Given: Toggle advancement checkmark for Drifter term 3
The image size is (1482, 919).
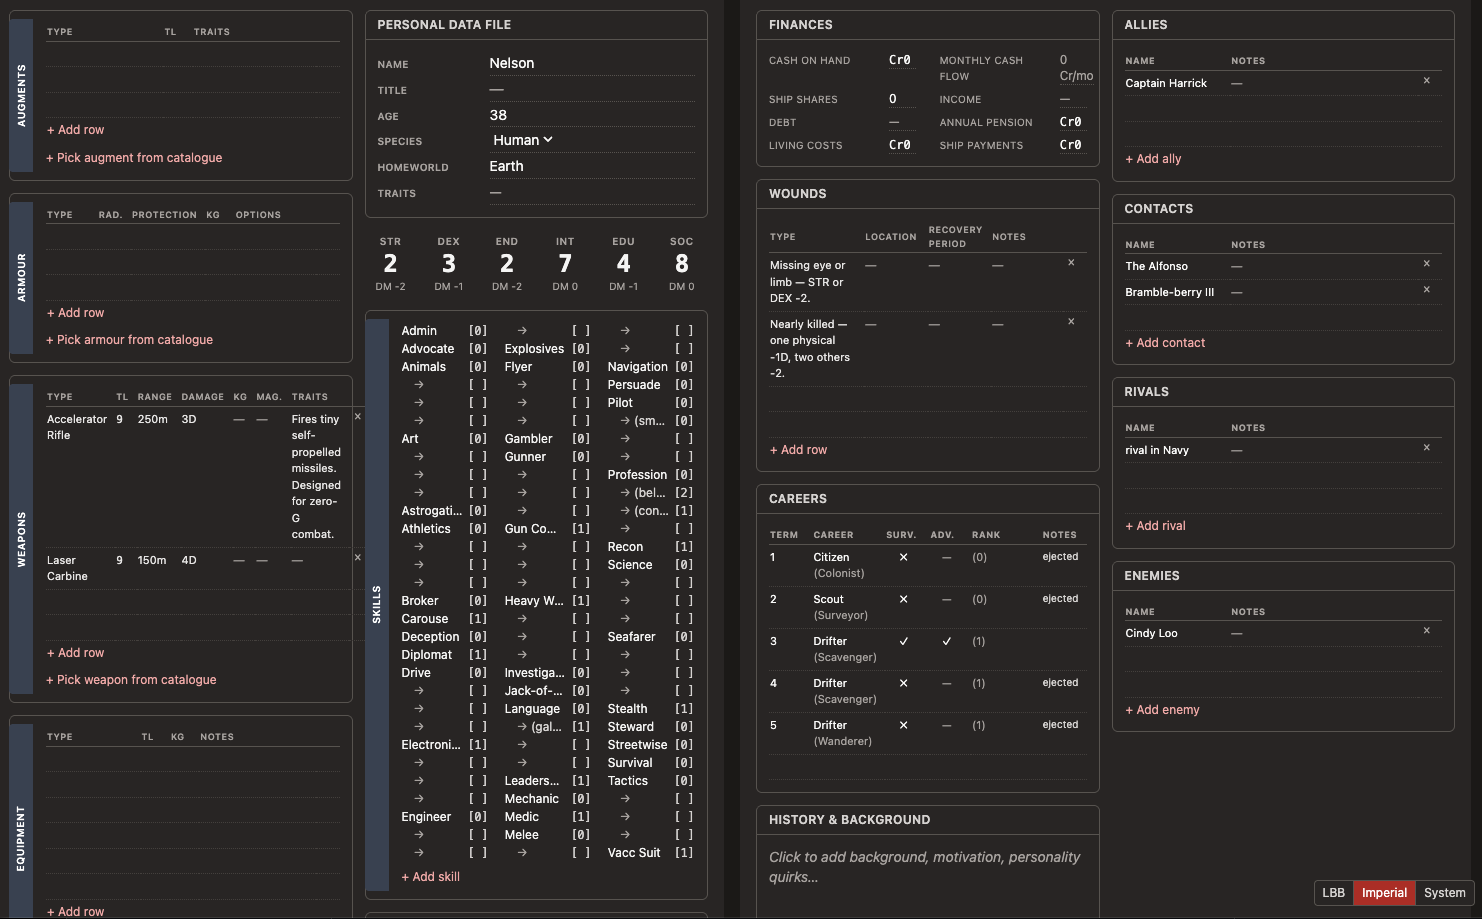Looking at the screenshot, I should [x=946, y=641].
